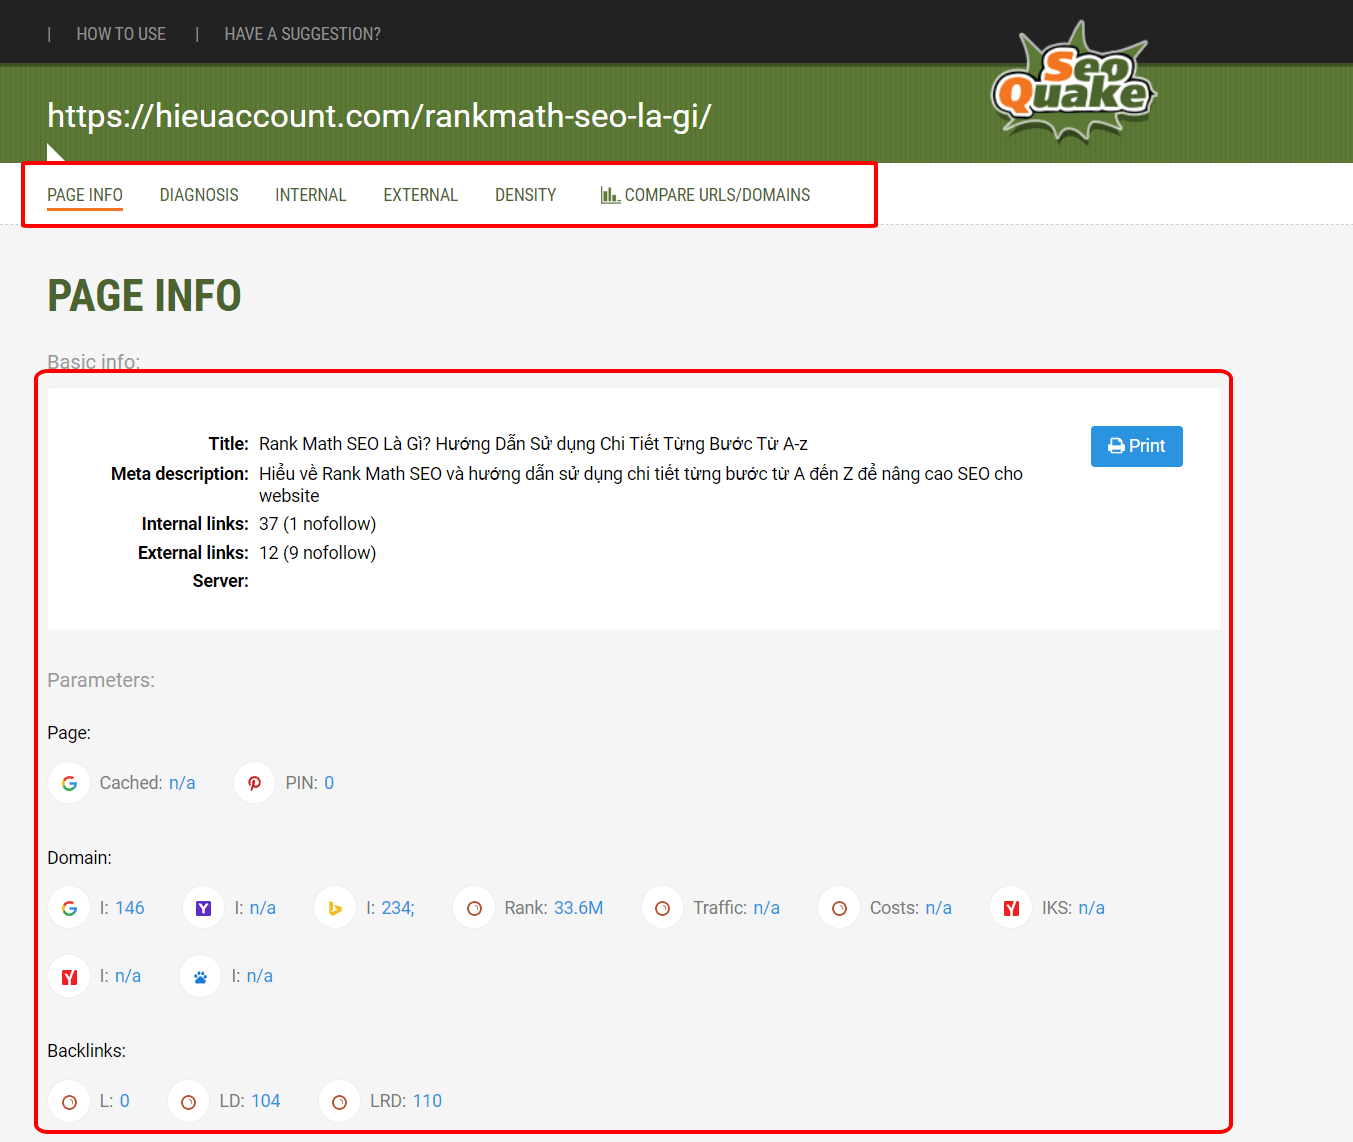
Task: Open the LRD value 110
Action: pyautogui.click(x=427, y=1101)
